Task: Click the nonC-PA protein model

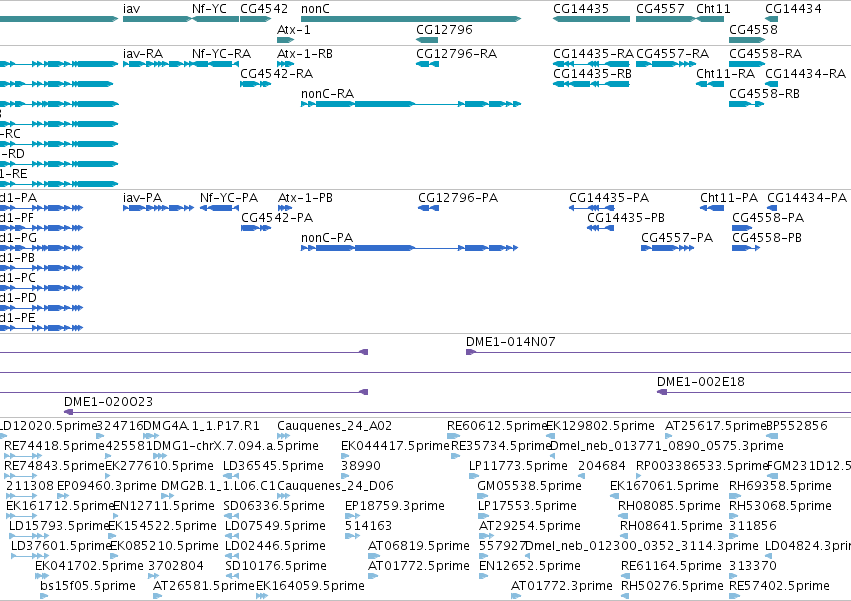Action: click(410, 248)
